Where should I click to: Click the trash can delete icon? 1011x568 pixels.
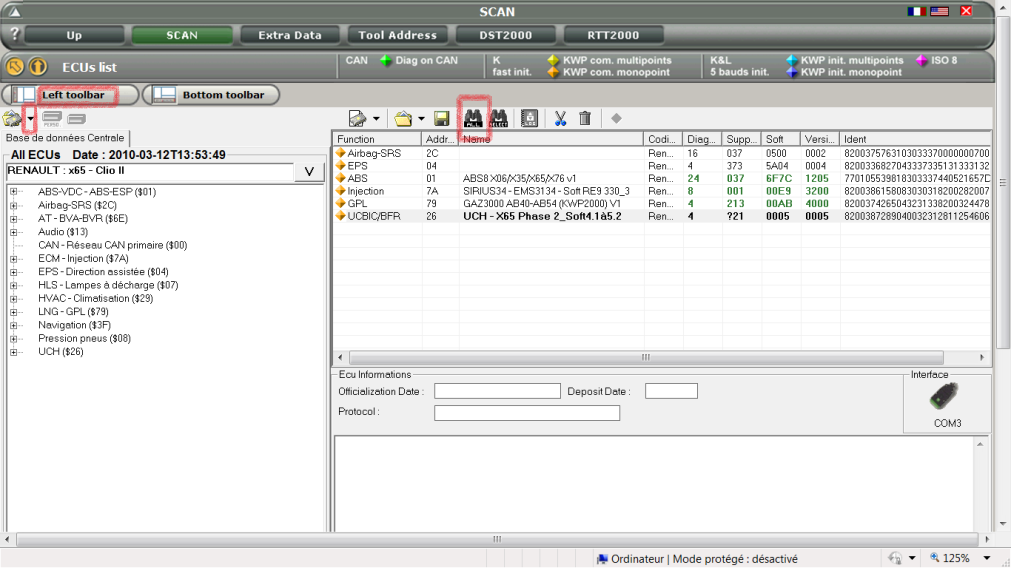point(585,118)
